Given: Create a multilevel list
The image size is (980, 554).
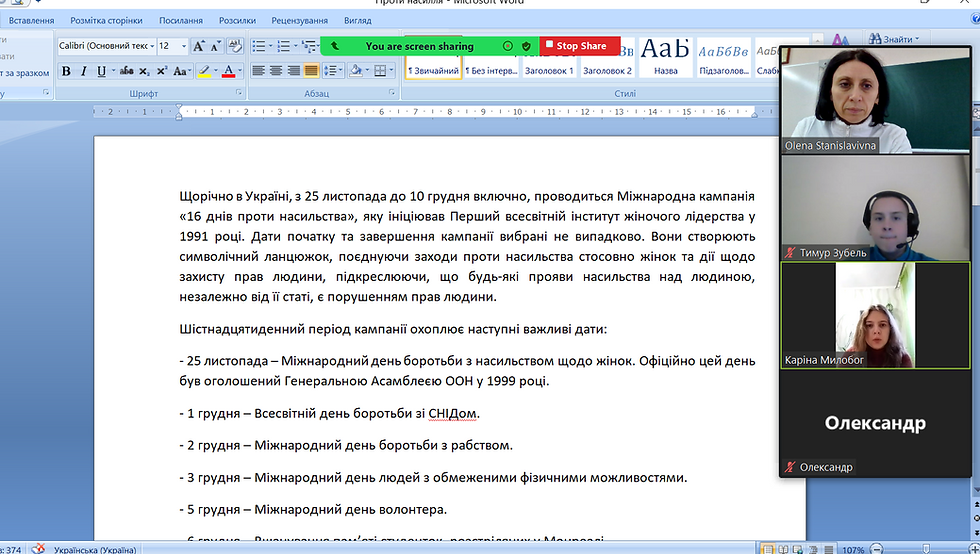Looking at the screenshot, I should tap(309, 46).
